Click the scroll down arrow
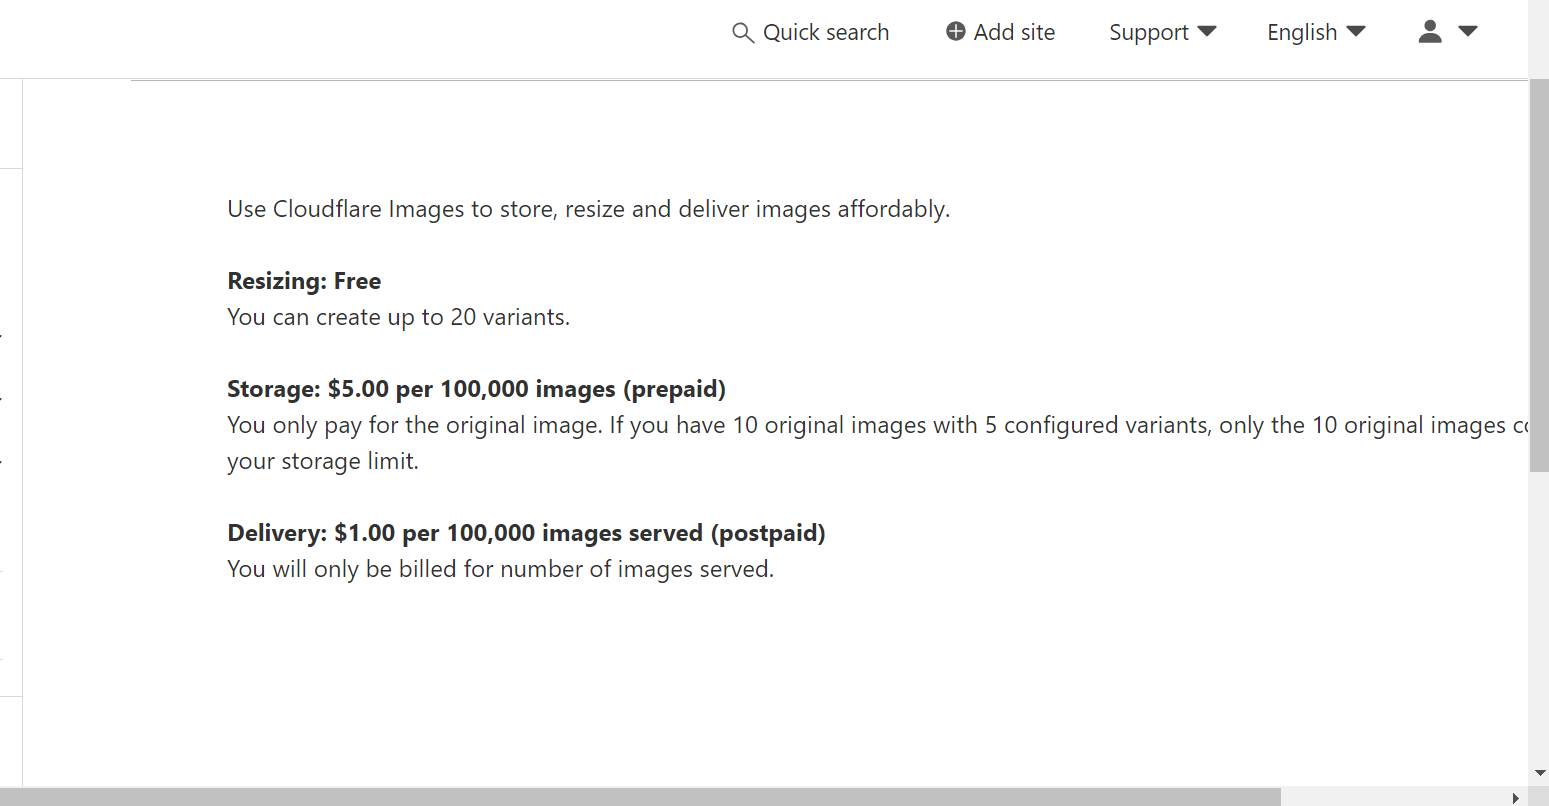The image size is (1549, 806). (1539, 773)
